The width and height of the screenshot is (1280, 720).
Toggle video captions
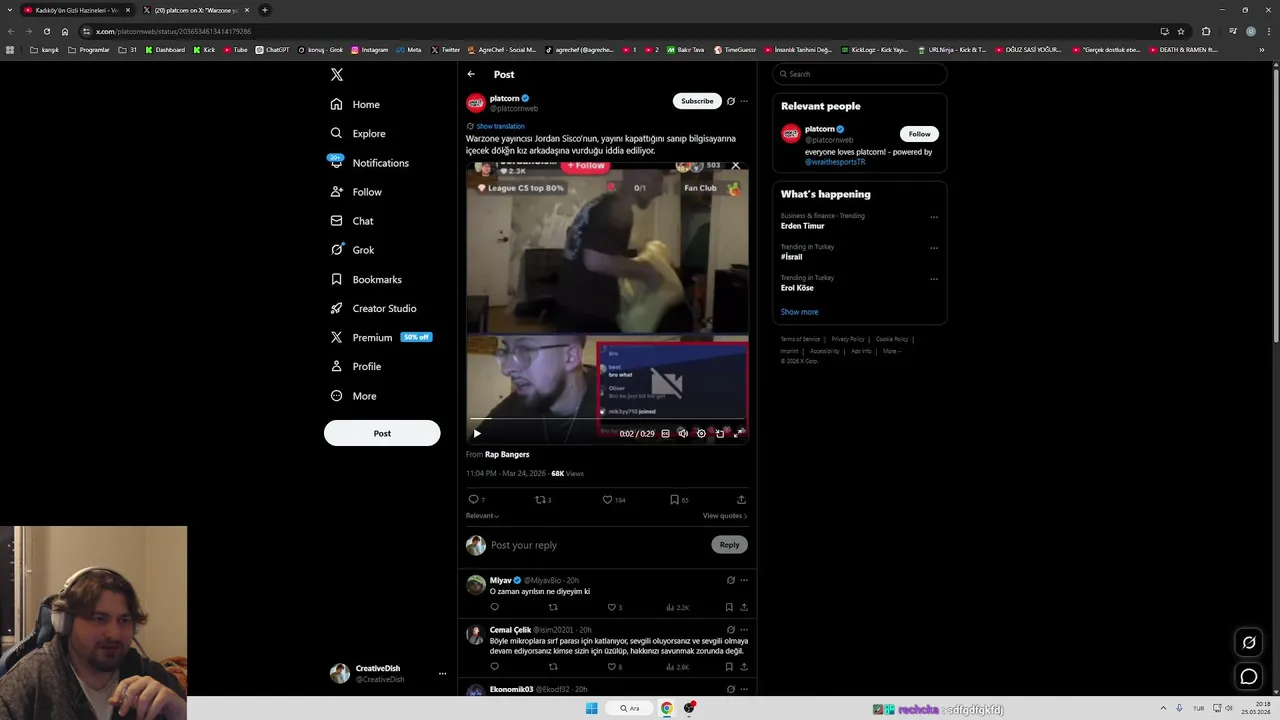665,433
